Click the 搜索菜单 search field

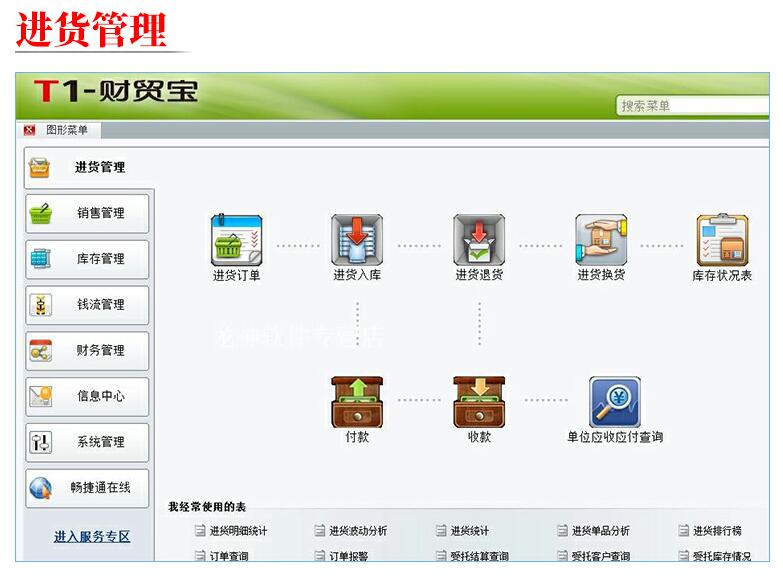pos(693,105)
